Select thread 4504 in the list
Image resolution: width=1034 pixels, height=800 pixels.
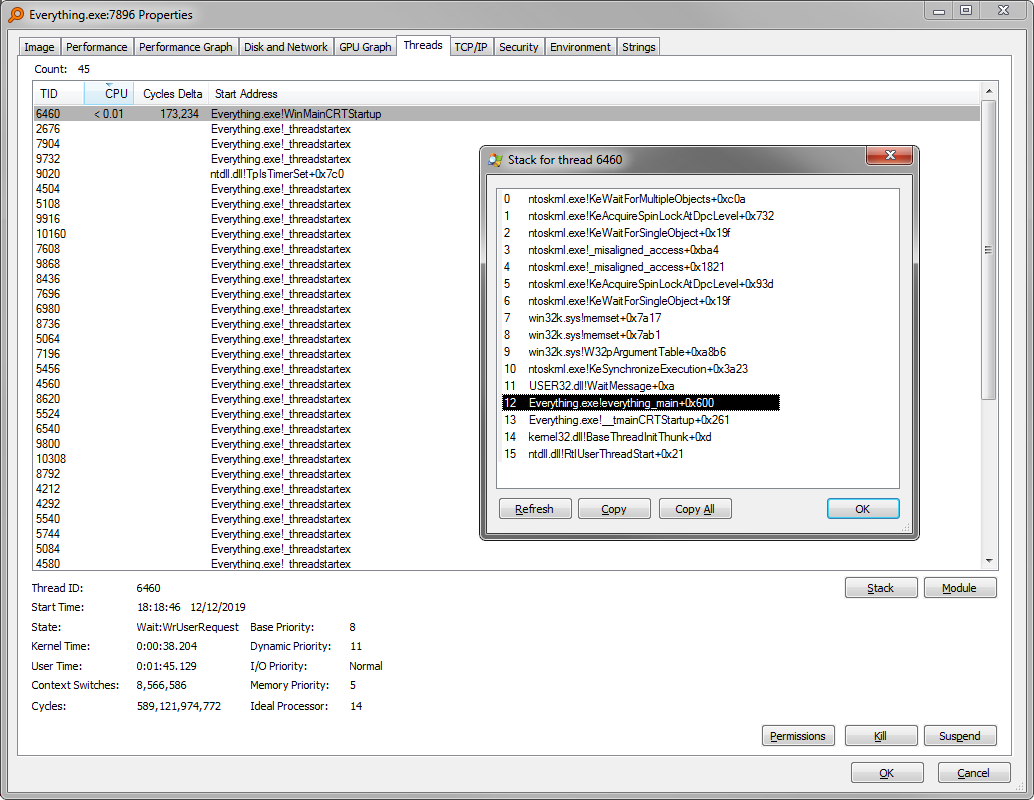[506, 189]
